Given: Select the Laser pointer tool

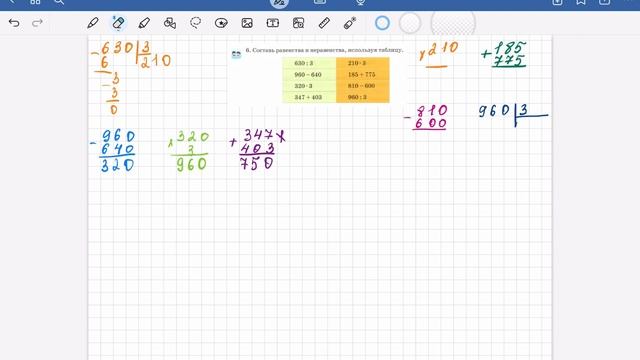Looking at the screenshot, I should coord(350,23).
